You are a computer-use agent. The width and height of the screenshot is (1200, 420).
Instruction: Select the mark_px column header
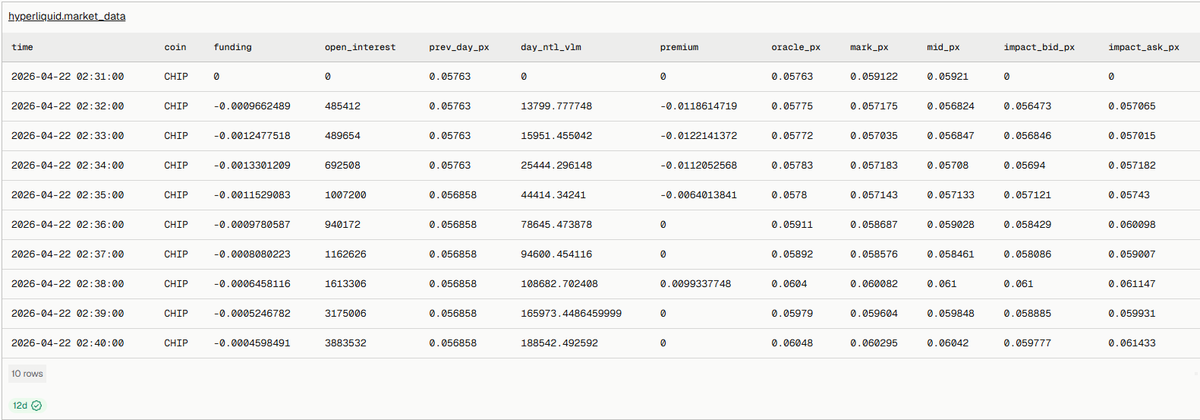[x=869, y=47]
